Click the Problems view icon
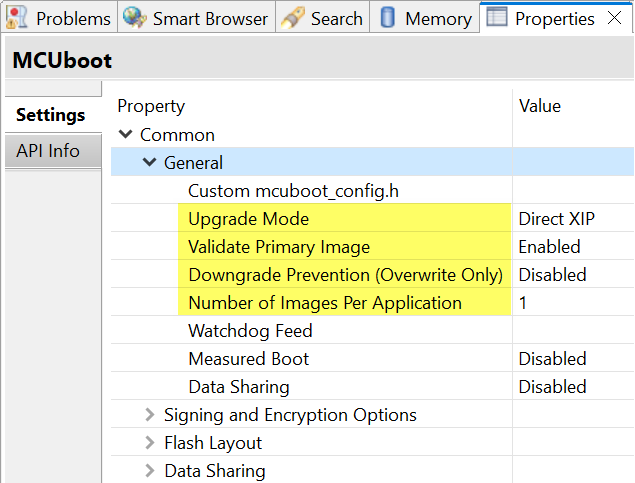Screen dimensions: 635x483 pos(17,18)
